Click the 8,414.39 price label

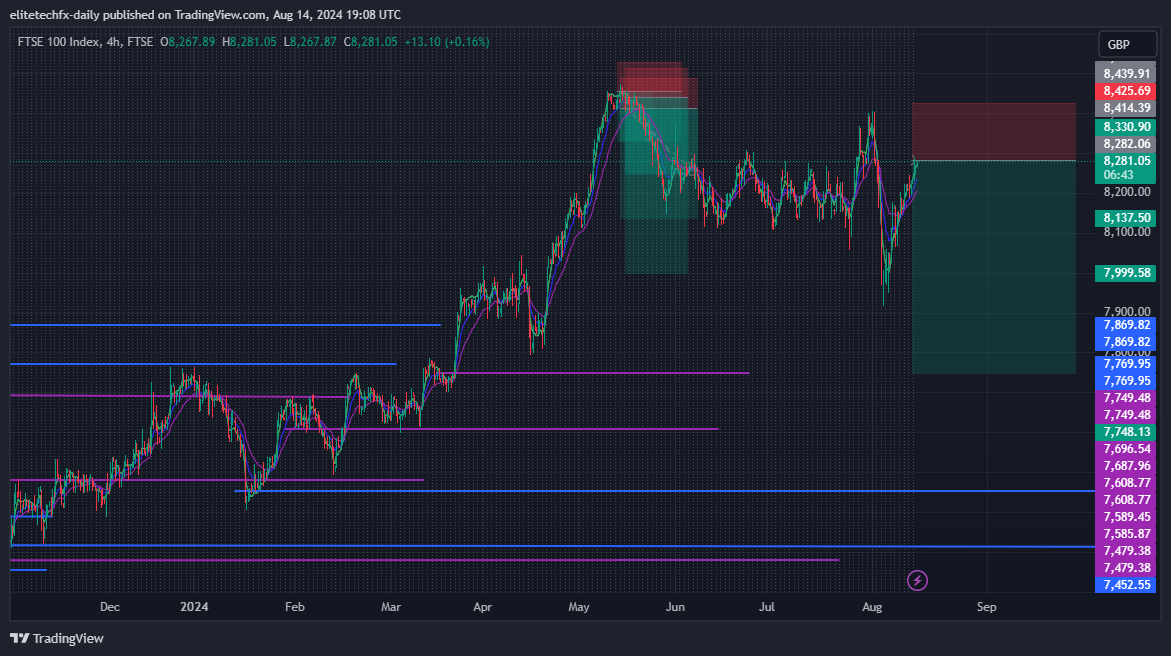(1126, 108)
